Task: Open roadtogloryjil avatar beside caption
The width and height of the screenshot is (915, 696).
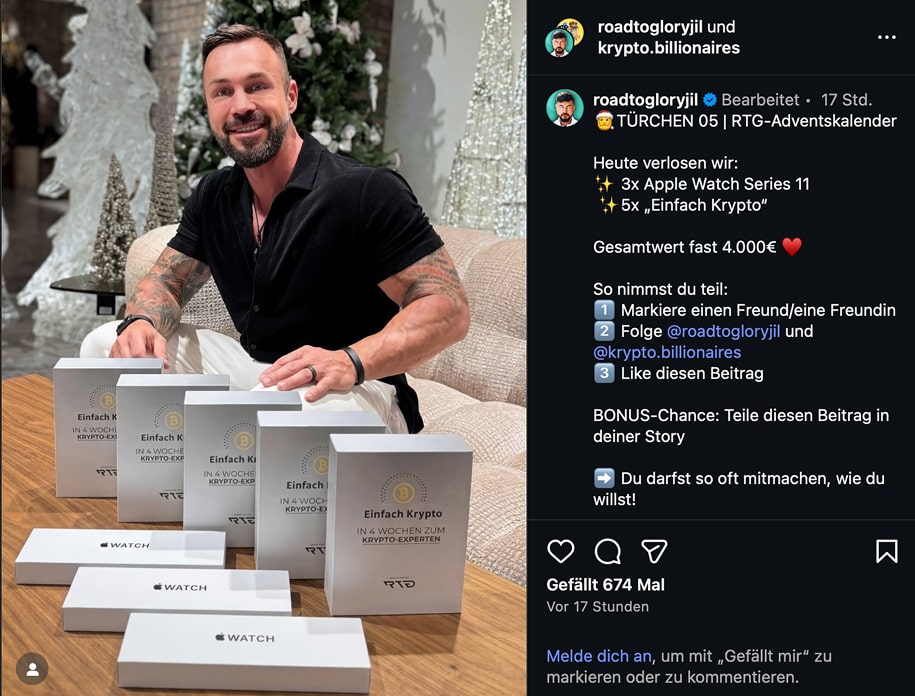Action: coord(564,108)
